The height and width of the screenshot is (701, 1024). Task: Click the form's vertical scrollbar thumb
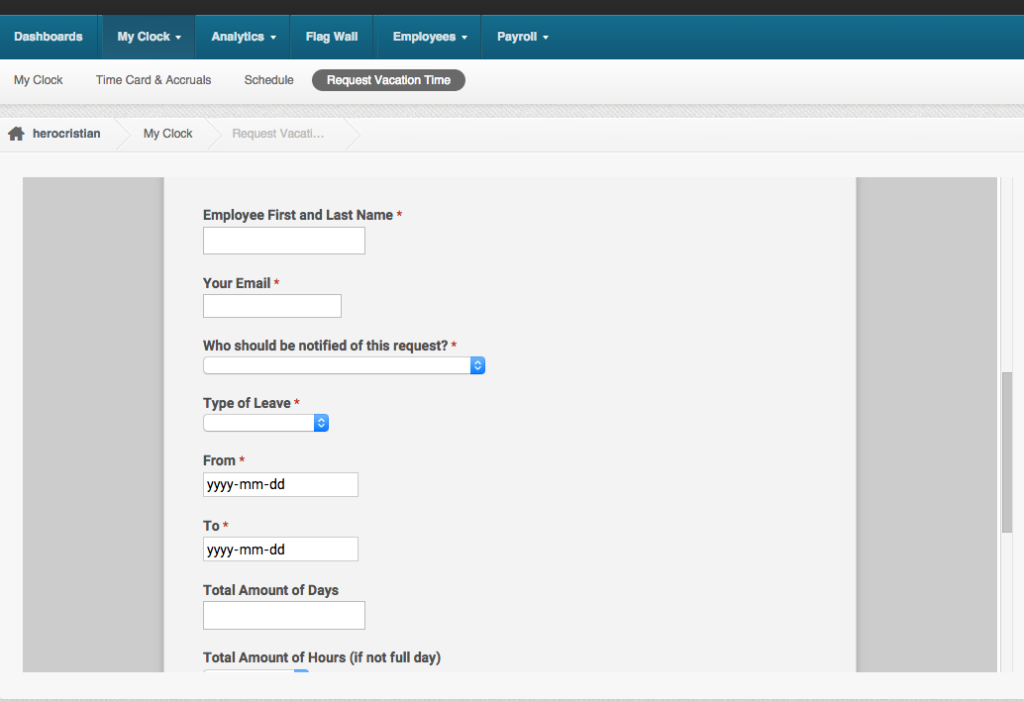pyautogui.click(x=1007, y=452)
